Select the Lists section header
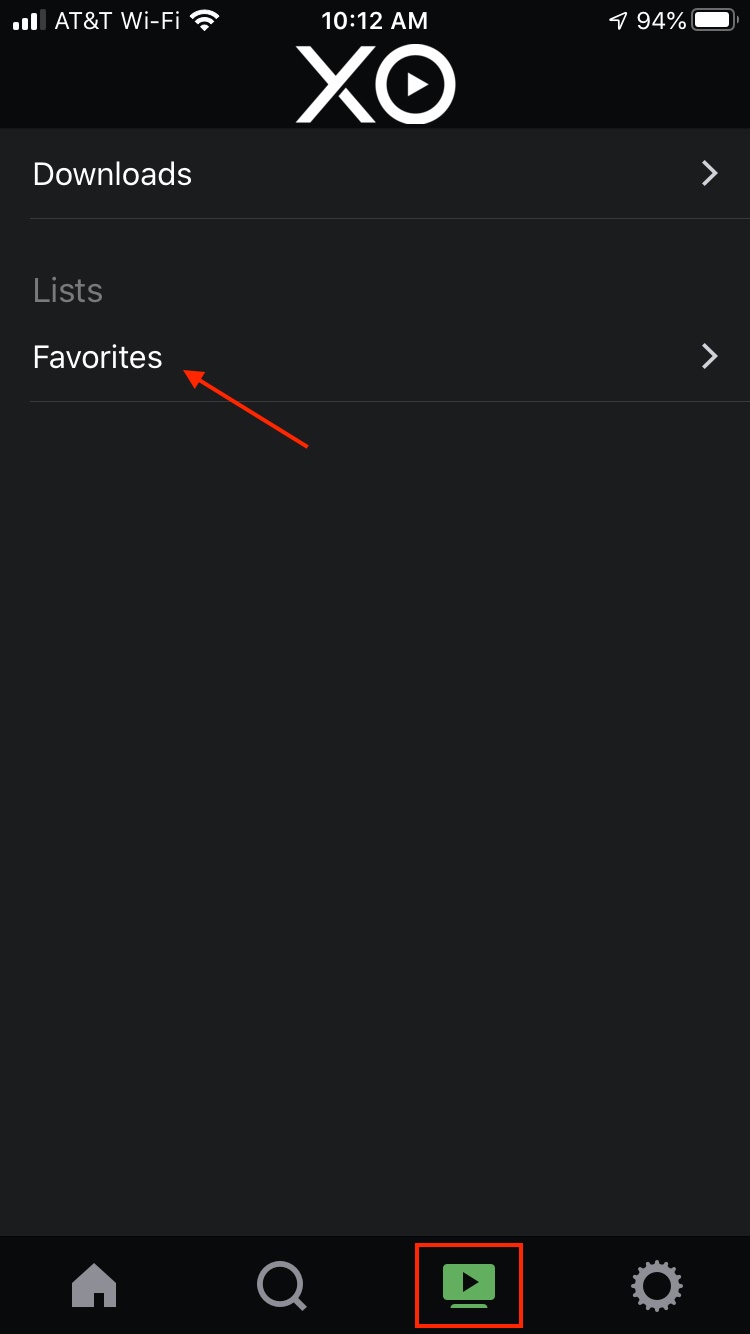 click(68, 290)
